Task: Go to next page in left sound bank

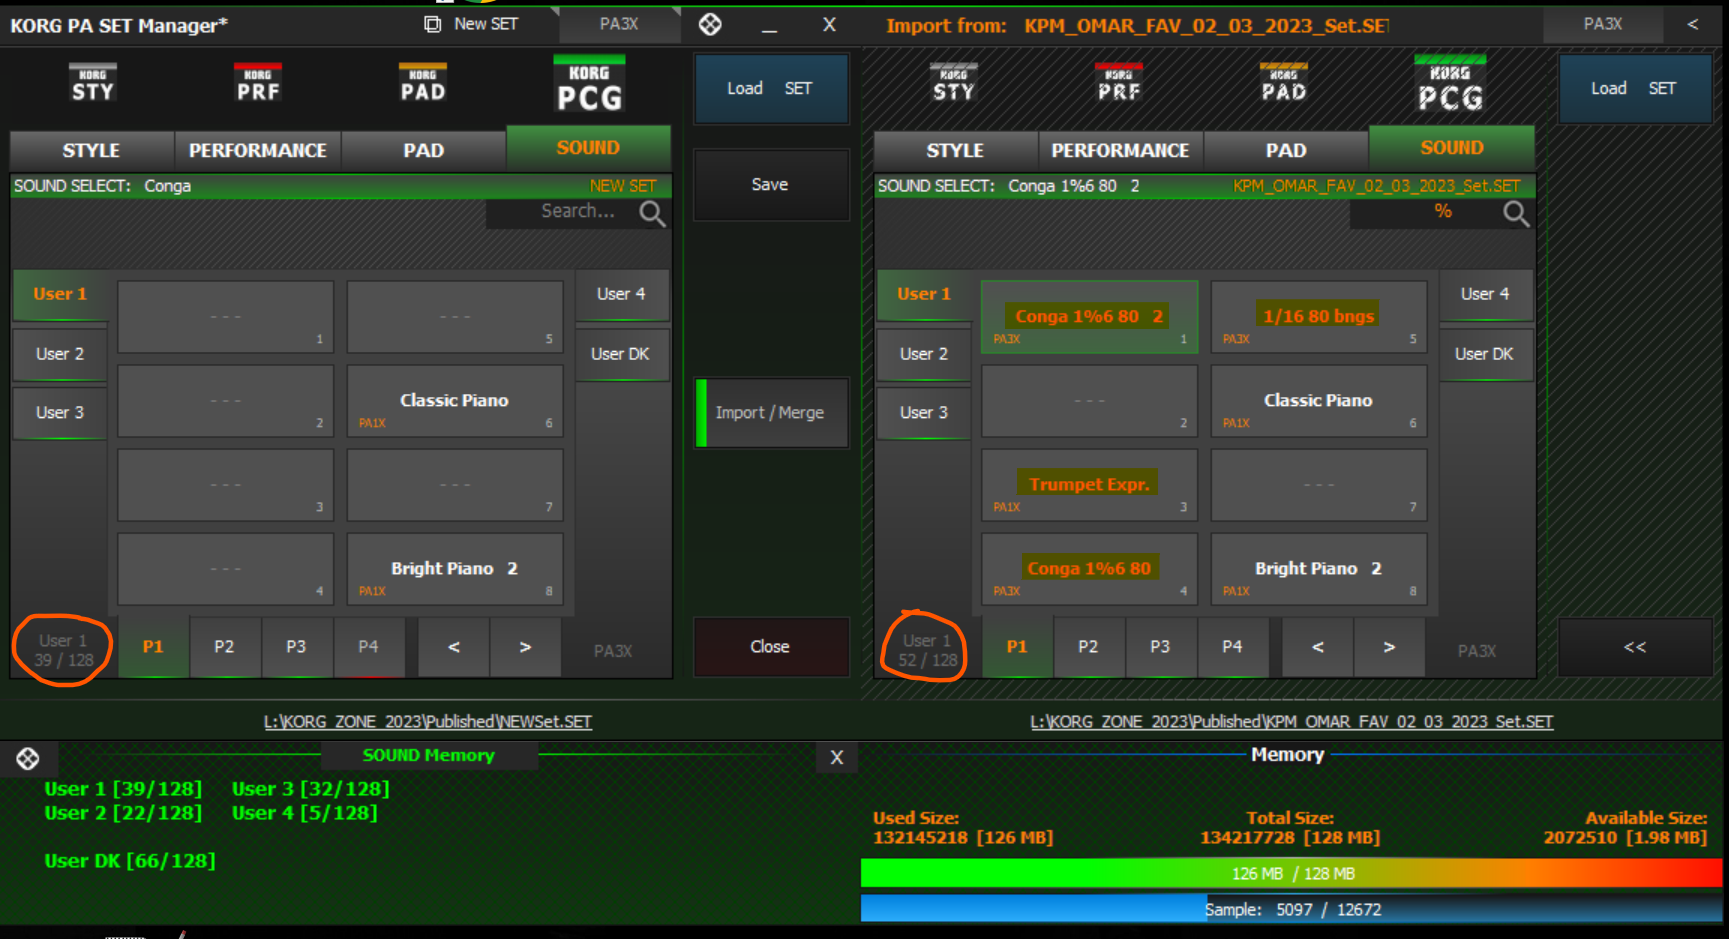Action: click(x=525, y=647)
